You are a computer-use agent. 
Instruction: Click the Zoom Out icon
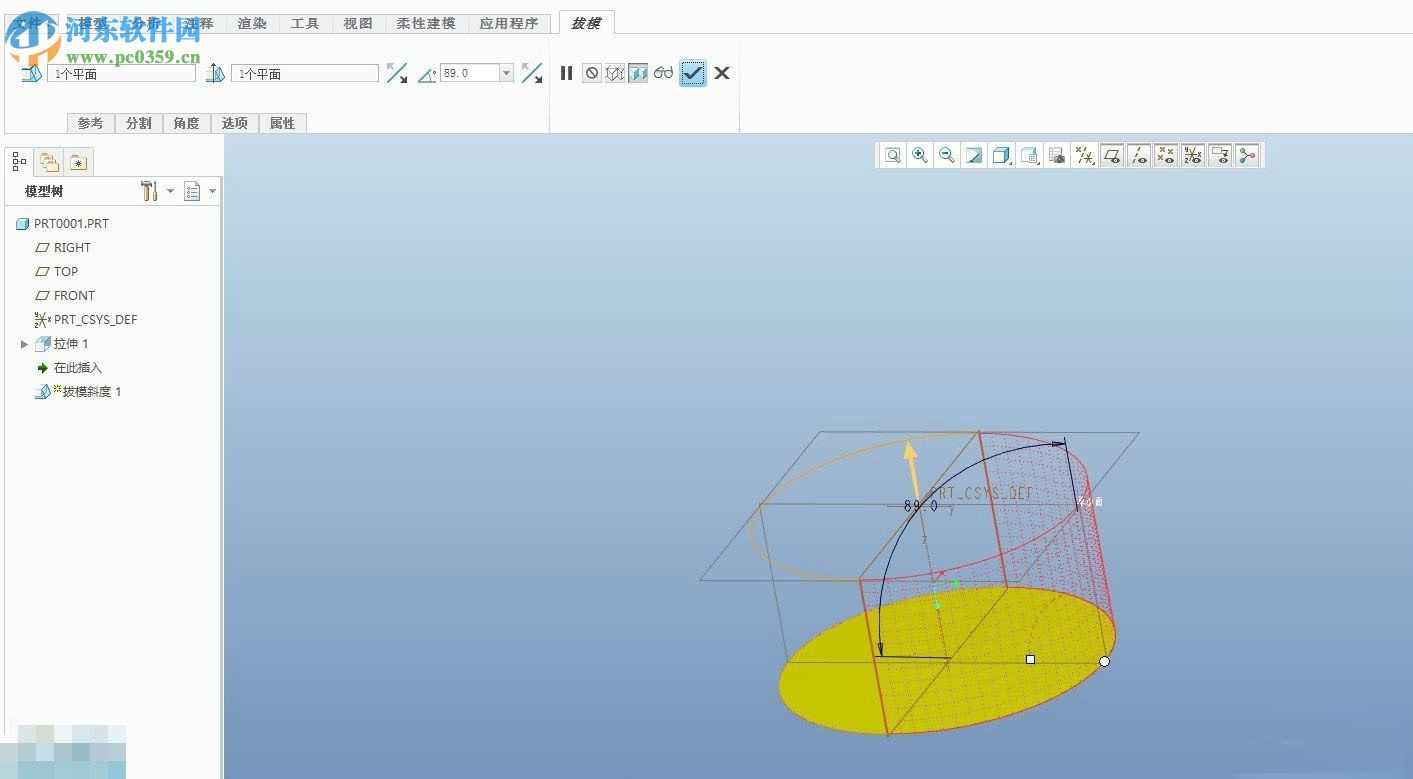(x=947, y=155)
